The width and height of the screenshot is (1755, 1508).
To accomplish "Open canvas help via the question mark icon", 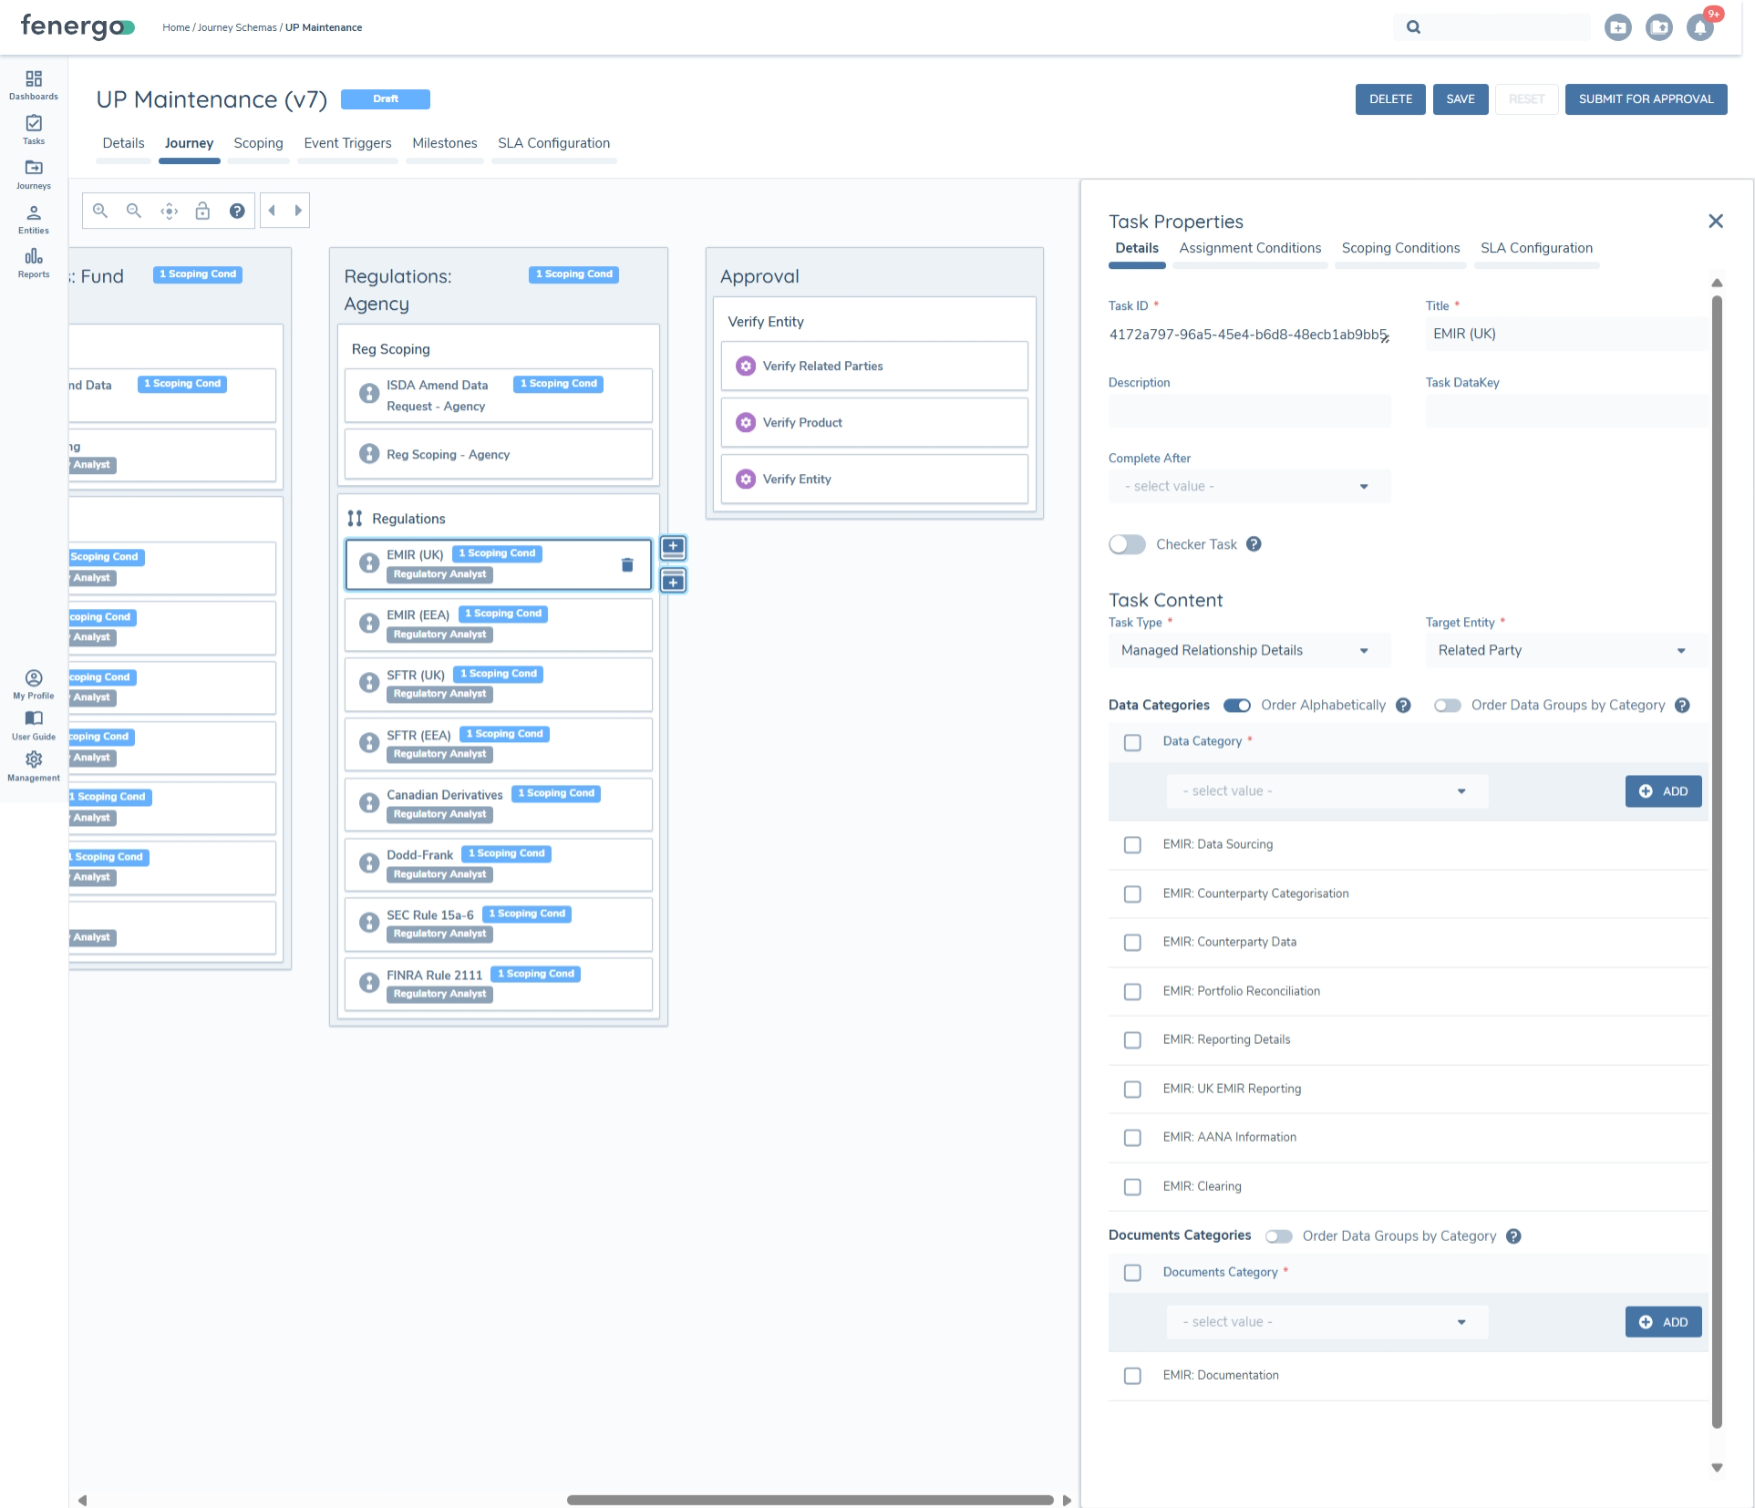I will click(x=236, y=210).
